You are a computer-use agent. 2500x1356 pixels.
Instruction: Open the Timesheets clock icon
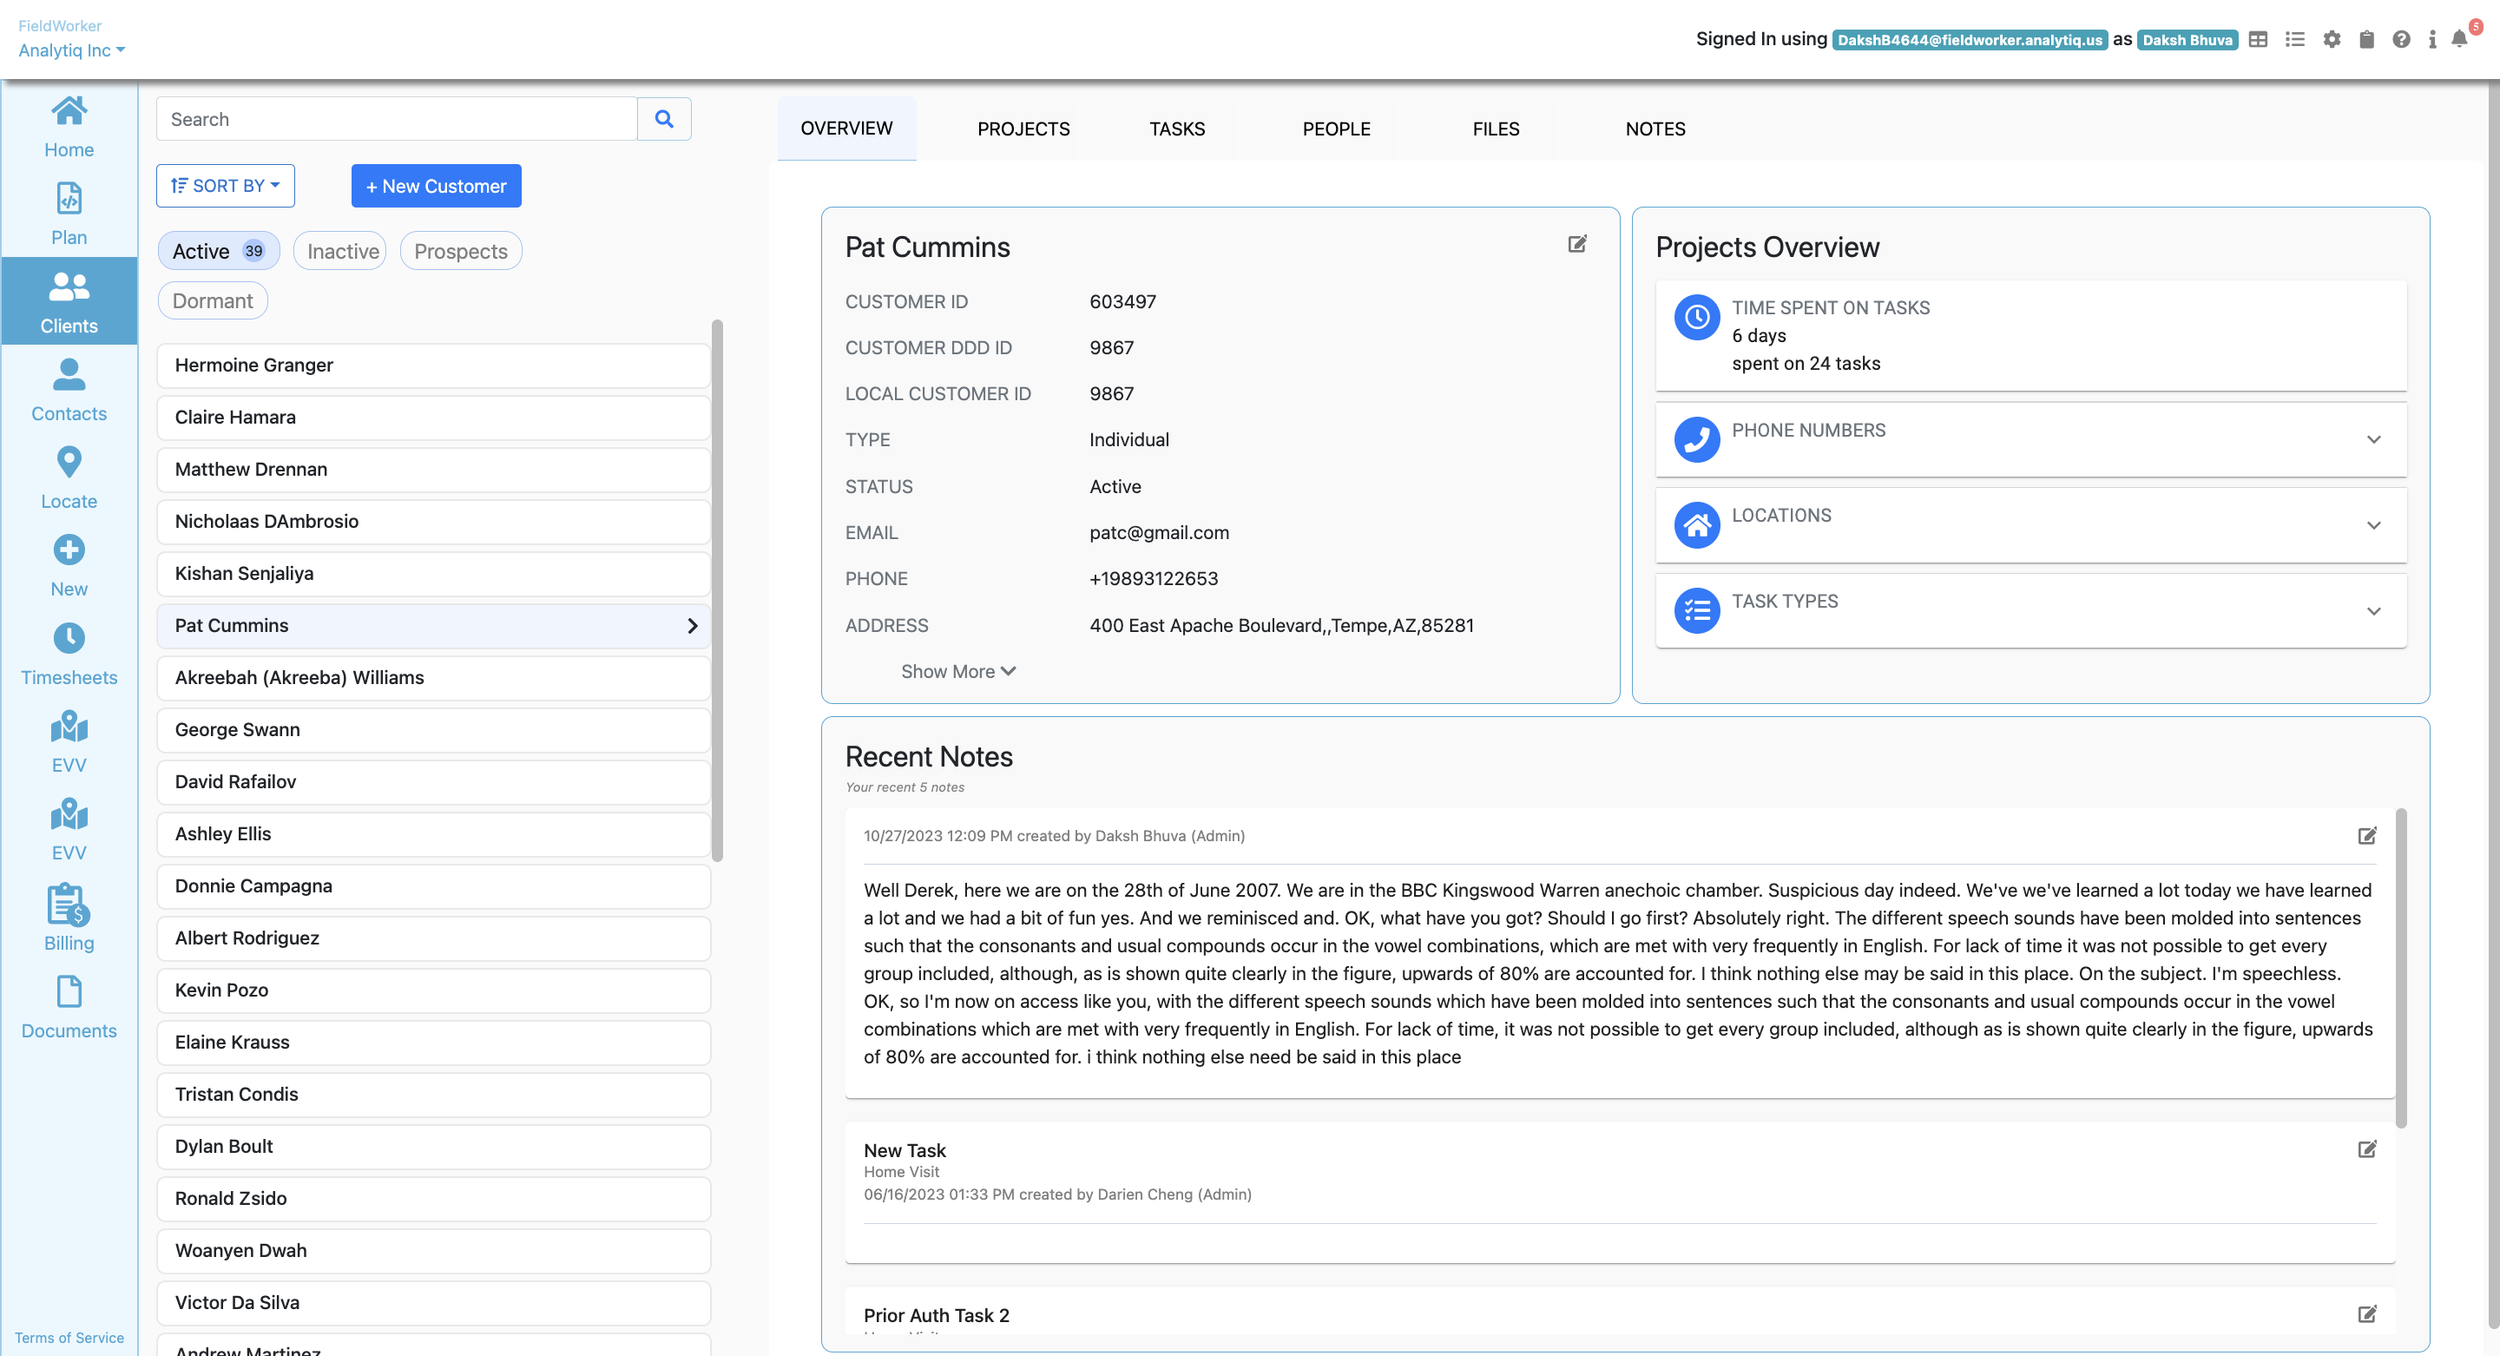[x=69, y=638]
